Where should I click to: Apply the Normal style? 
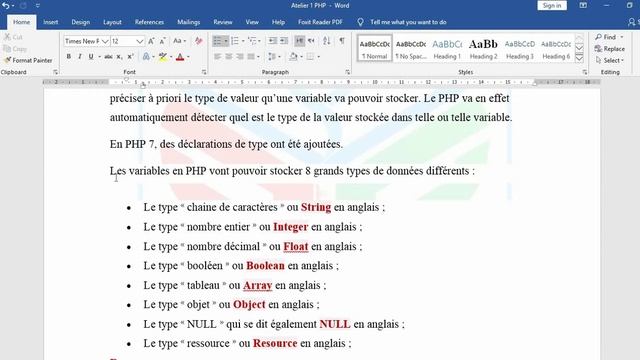[375, 48]
